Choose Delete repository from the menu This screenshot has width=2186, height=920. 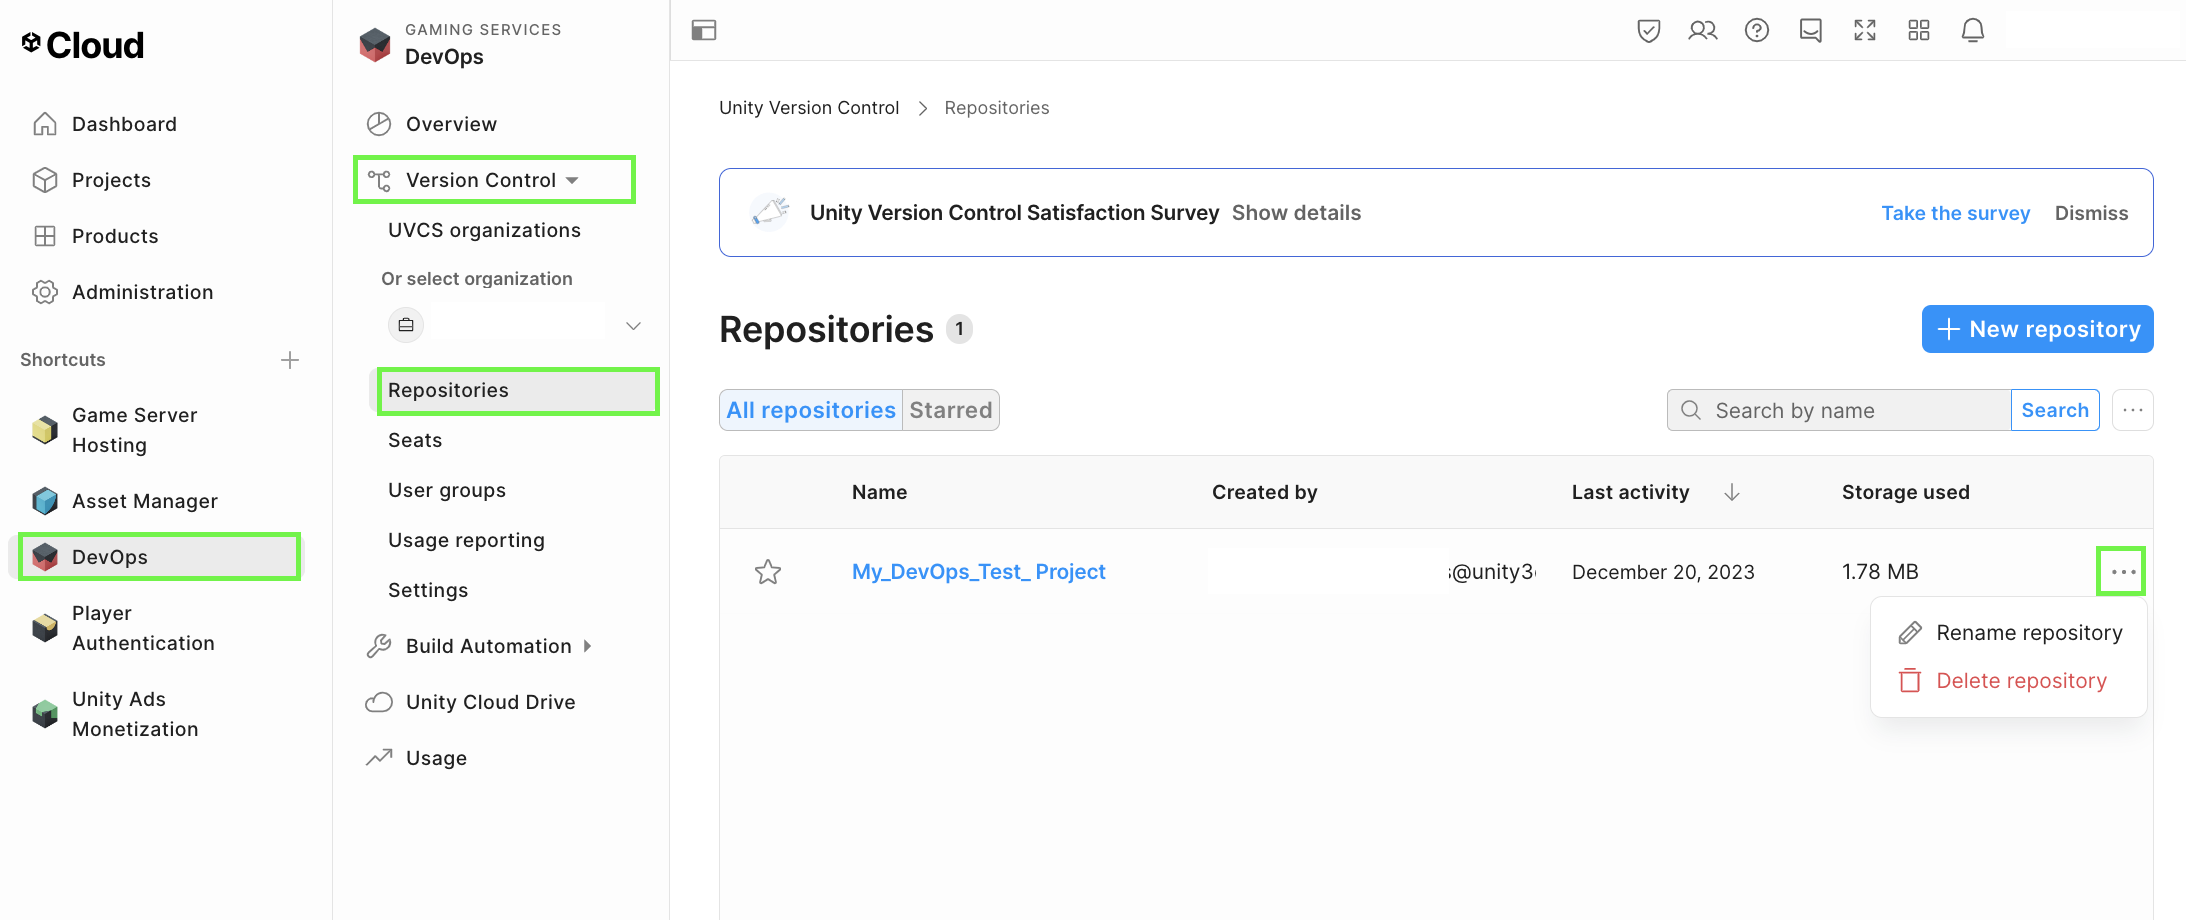click(2020, 681)
